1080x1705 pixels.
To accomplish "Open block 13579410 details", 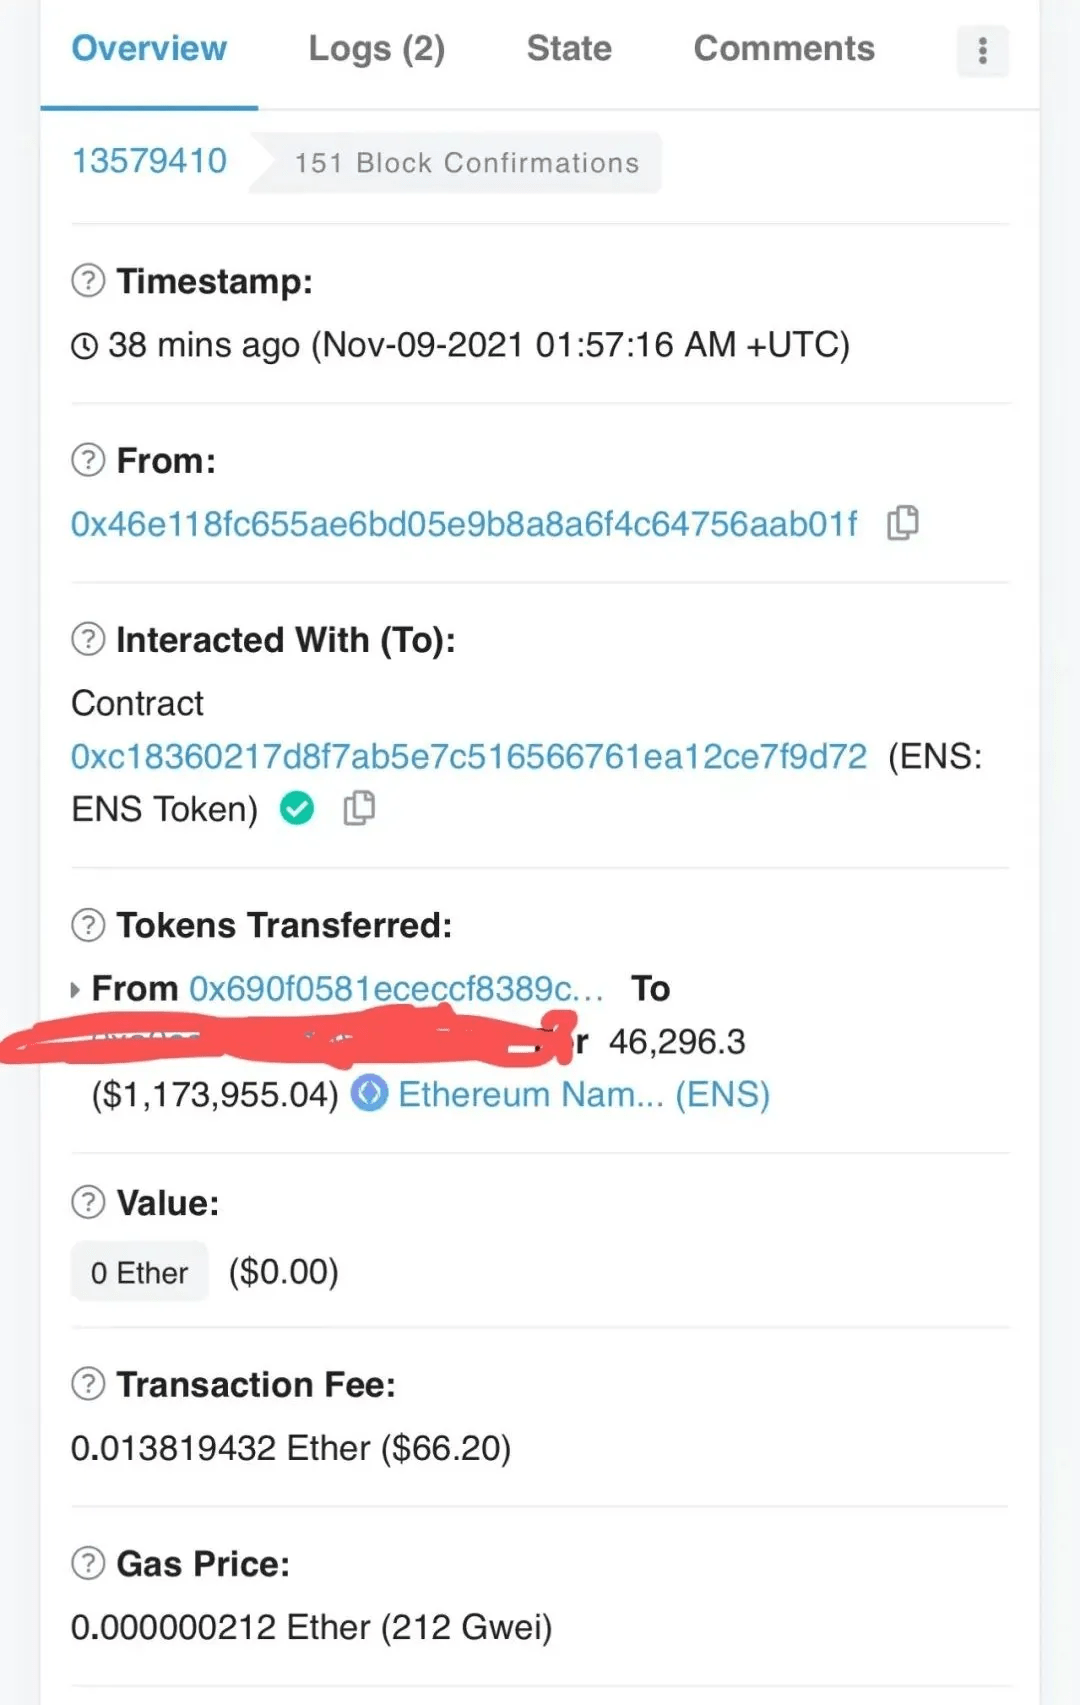I will [x=148, y=161].
